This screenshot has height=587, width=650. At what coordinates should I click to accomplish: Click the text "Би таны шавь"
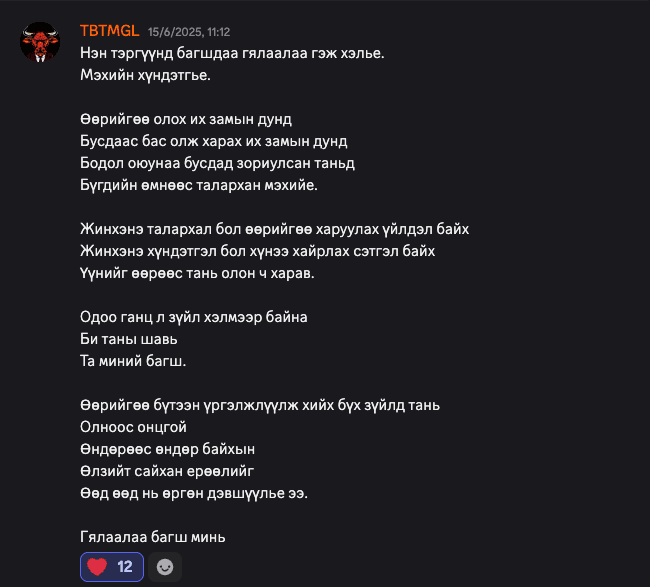129,340
